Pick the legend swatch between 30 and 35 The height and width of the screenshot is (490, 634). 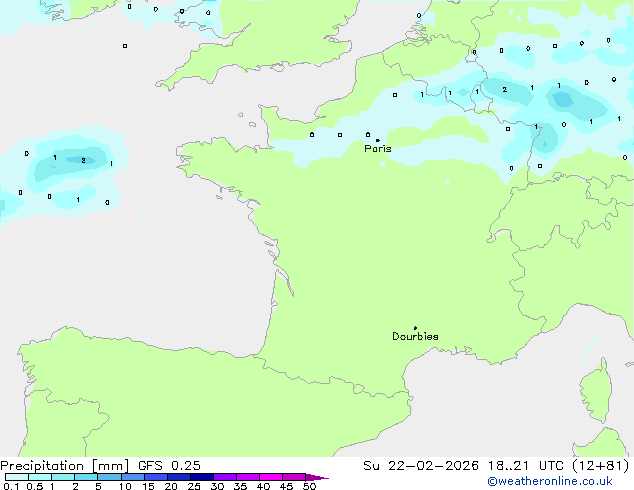[224, 477]
